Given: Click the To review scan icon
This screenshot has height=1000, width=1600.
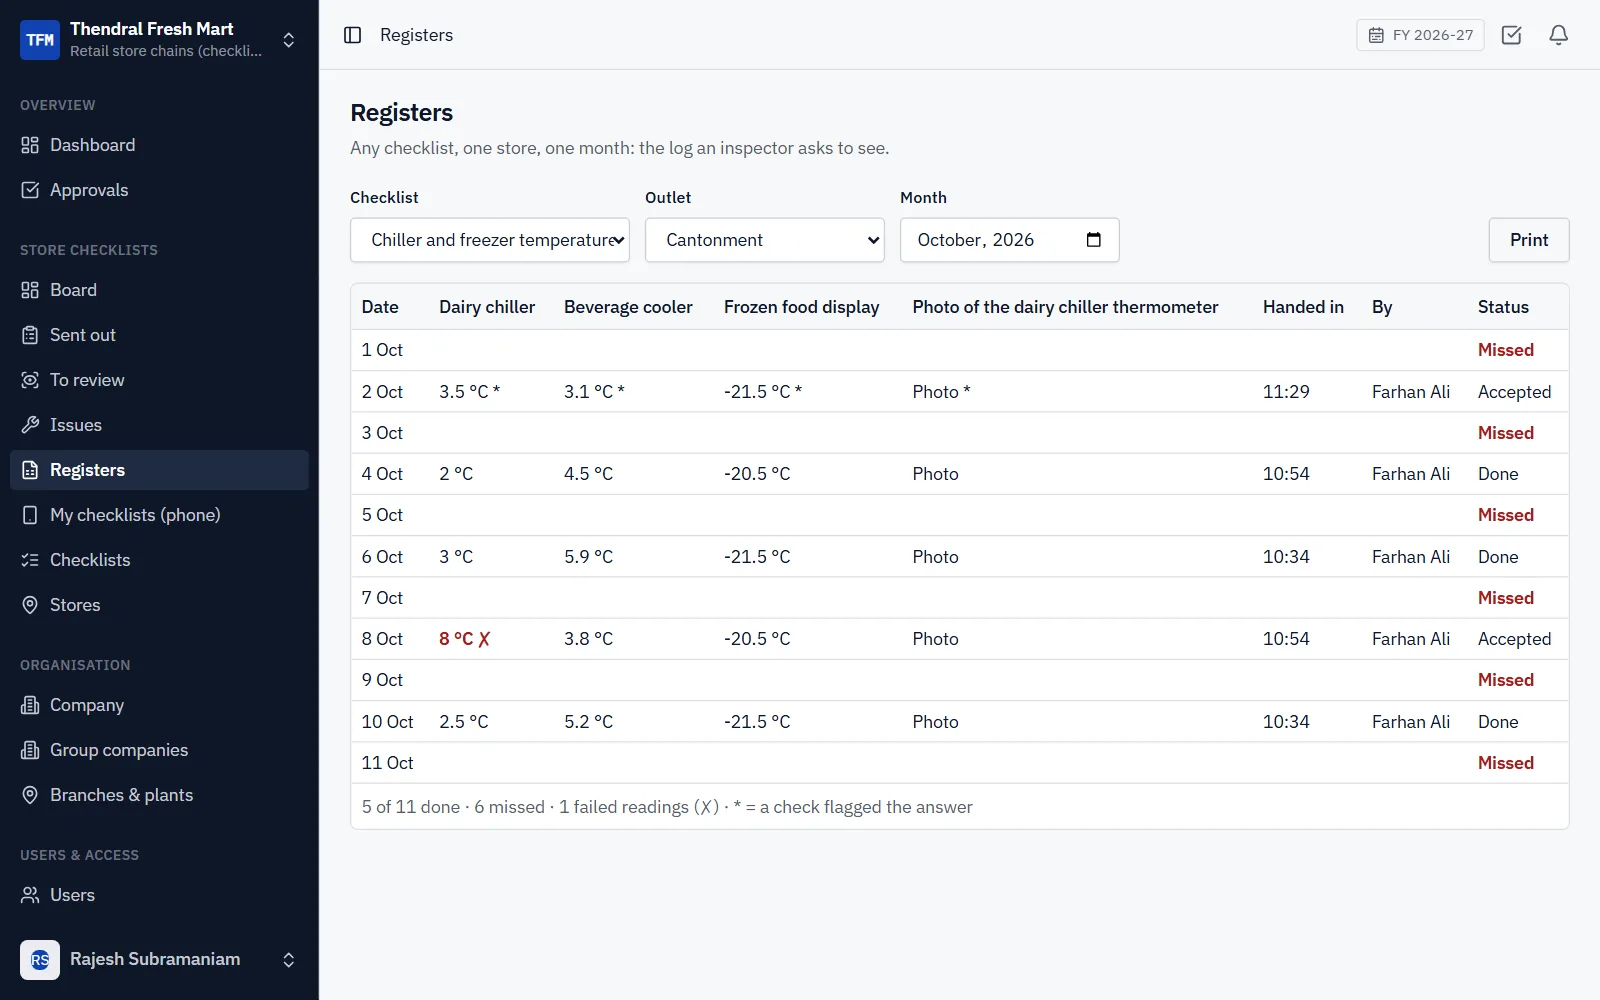Looking at the screenshot, I should 30,380.
